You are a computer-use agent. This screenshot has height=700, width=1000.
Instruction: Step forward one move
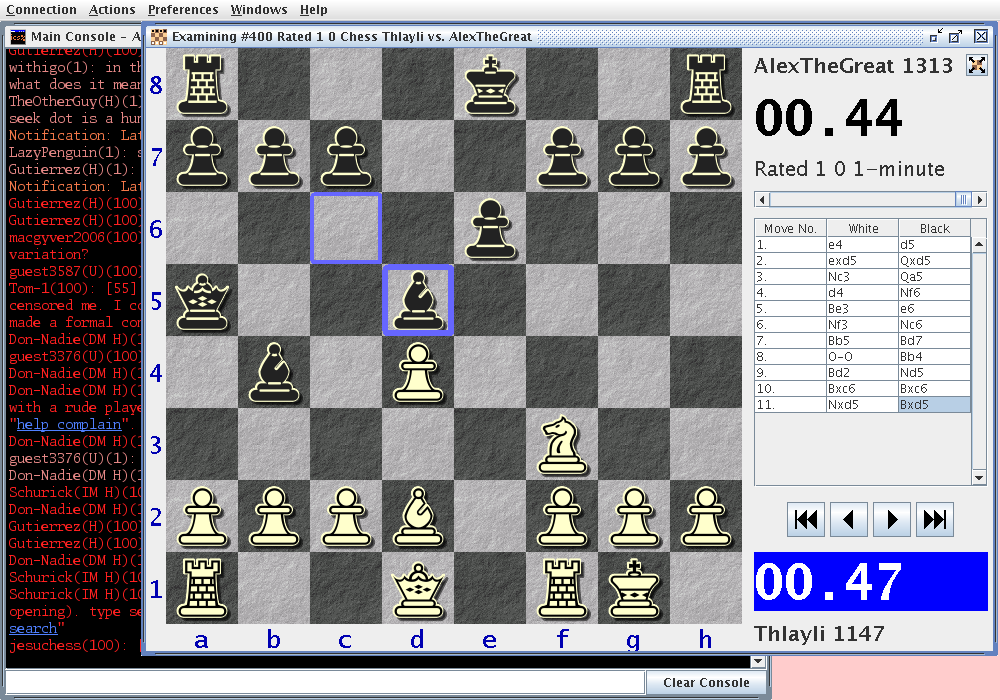click(x=892, y=520)
